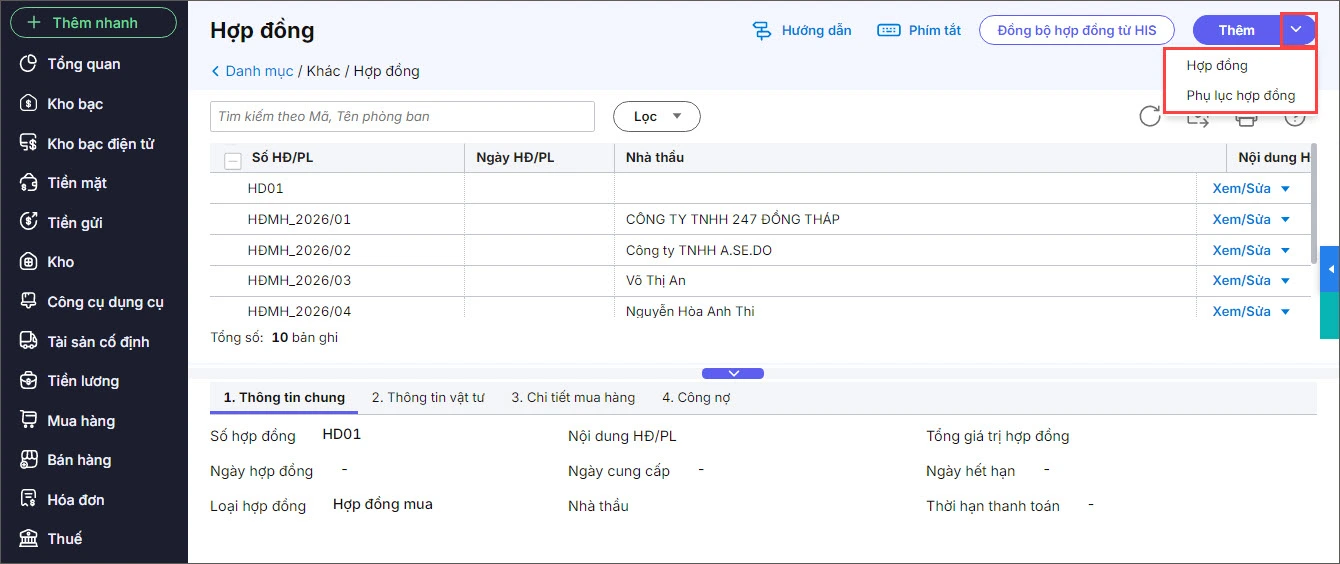Collapse detail panel with purple chevron
Image resolution: width=1340 pixels, height=564 pixels.
tap(733, 373)
